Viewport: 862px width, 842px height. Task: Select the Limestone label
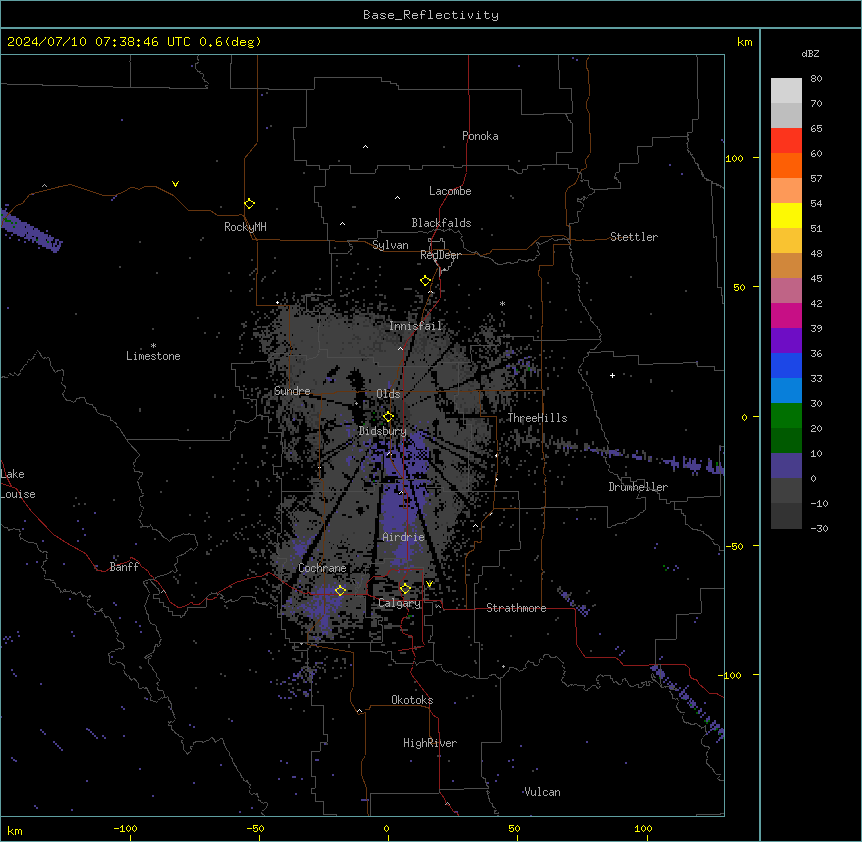153,356
